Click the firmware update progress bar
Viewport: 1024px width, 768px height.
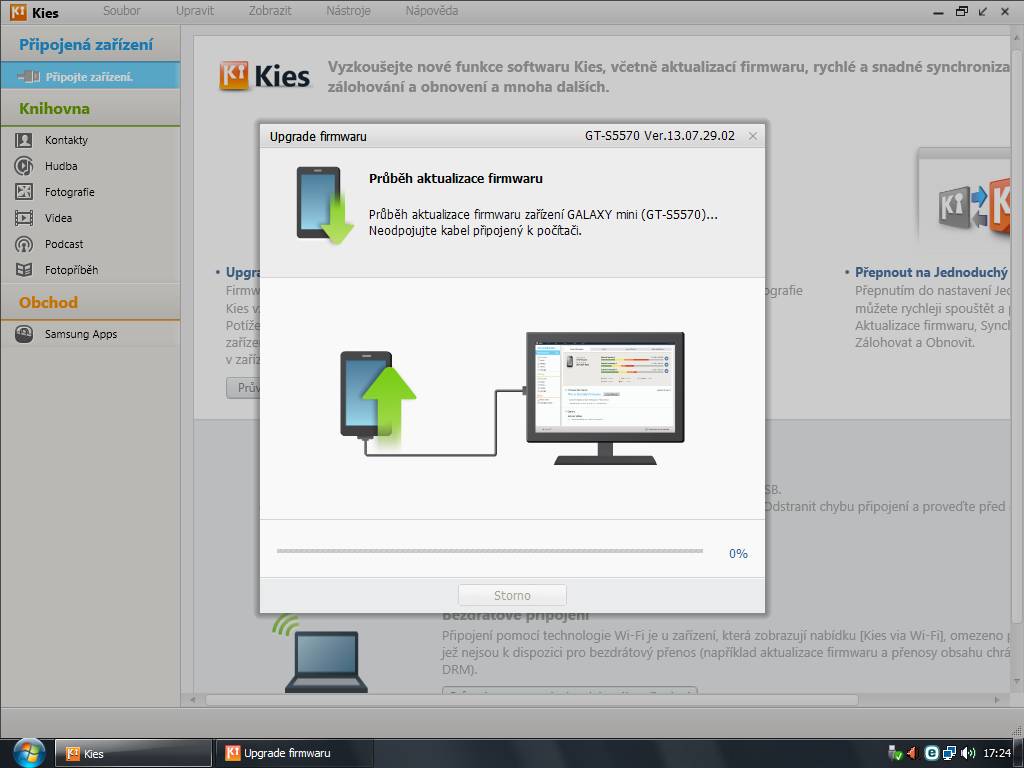(490, 551)
